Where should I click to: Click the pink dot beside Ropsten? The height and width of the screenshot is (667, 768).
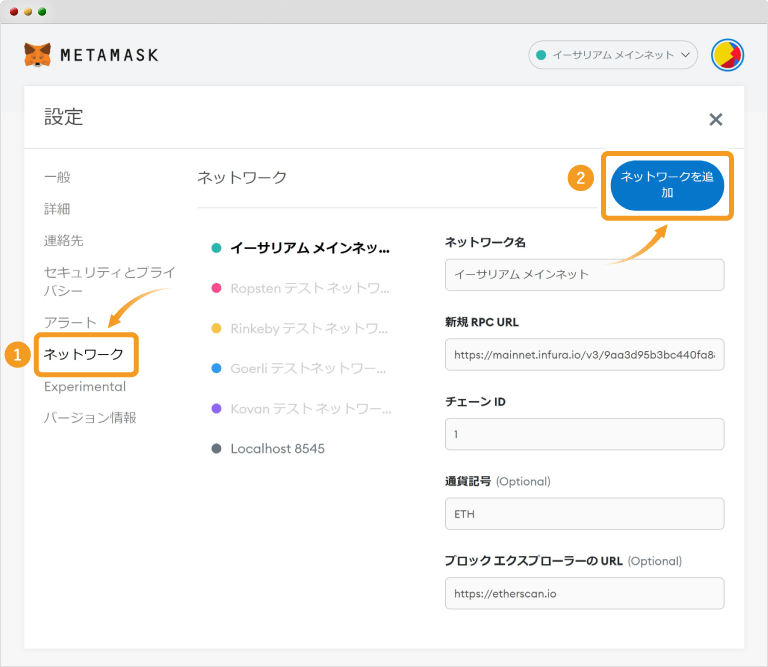coord(216,288)
